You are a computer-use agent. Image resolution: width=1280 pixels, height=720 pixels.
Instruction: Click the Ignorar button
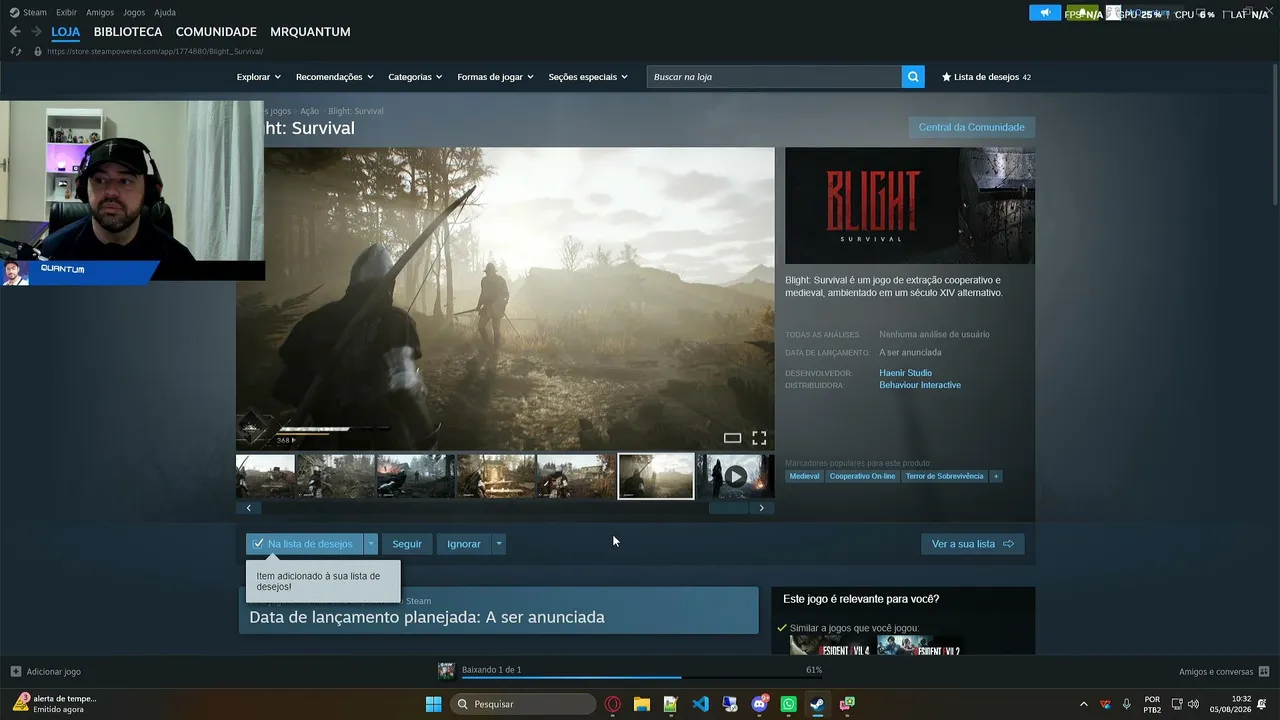click(x=464, y=544)
